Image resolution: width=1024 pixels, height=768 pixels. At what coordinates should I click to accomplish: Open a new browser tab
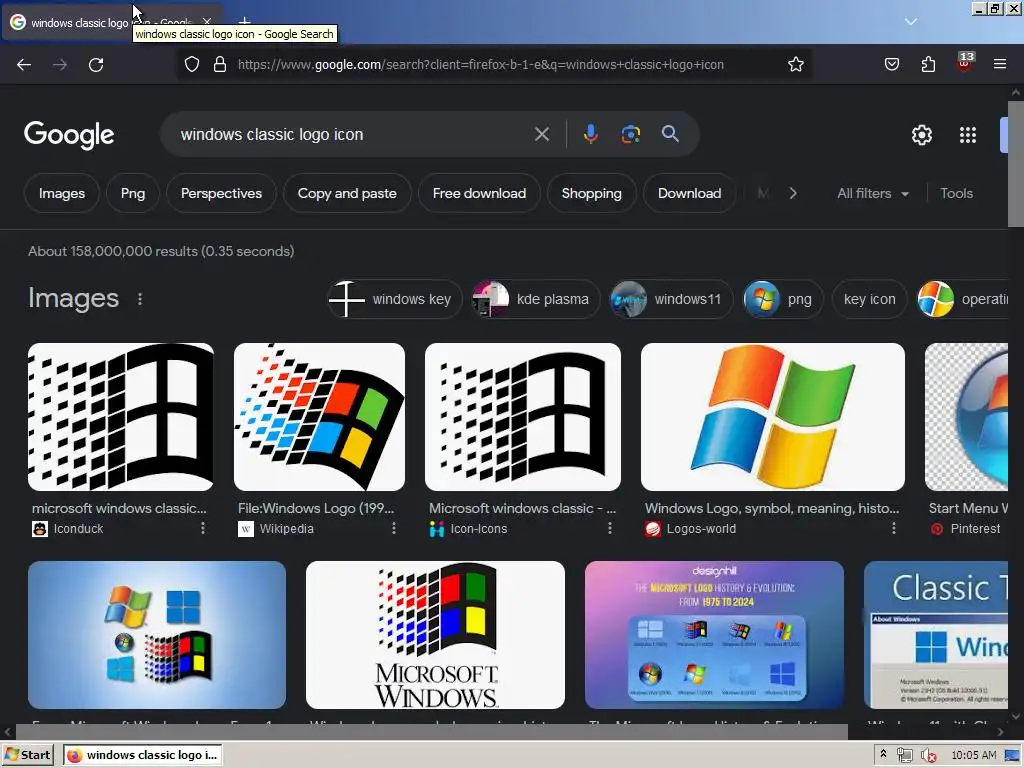(244, 22)
